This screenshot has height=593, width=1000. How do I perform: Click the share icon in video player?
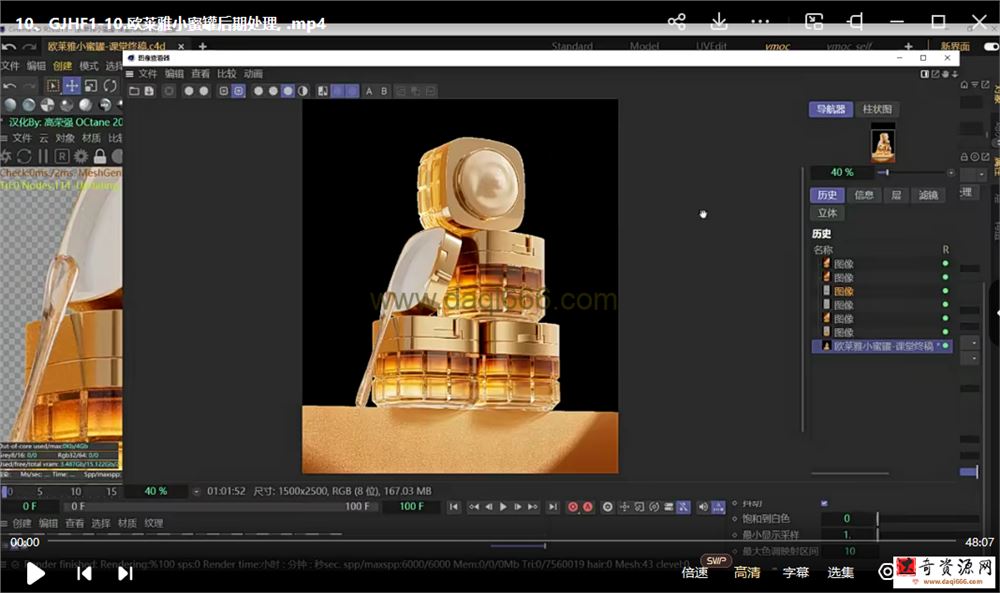(x=677, y=22)
